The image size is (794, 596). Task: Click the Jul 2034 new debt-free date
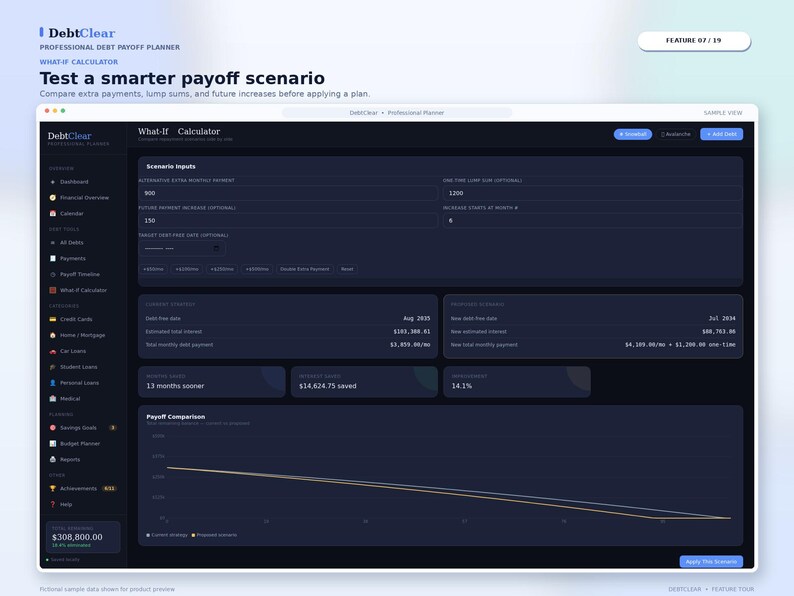(x=722, y=319)
